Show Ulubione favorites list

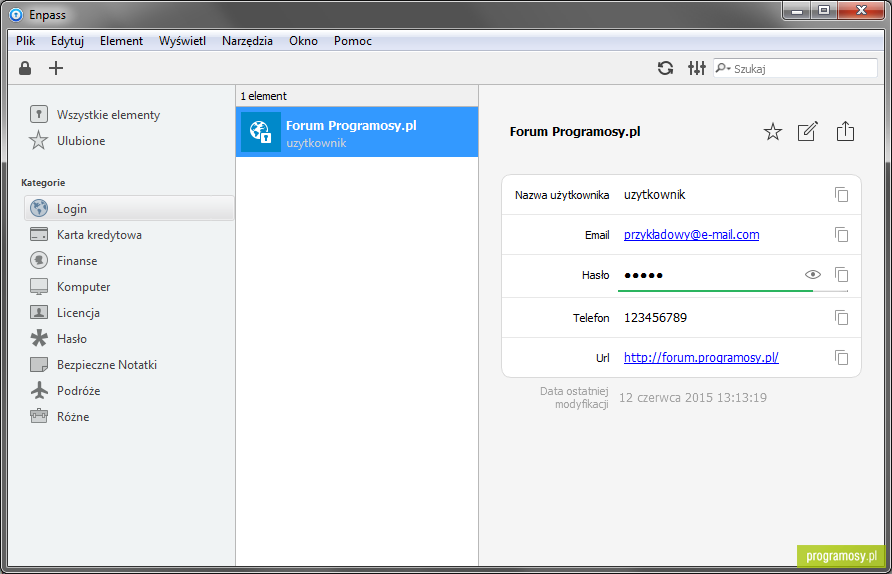[x=67, y=141]
